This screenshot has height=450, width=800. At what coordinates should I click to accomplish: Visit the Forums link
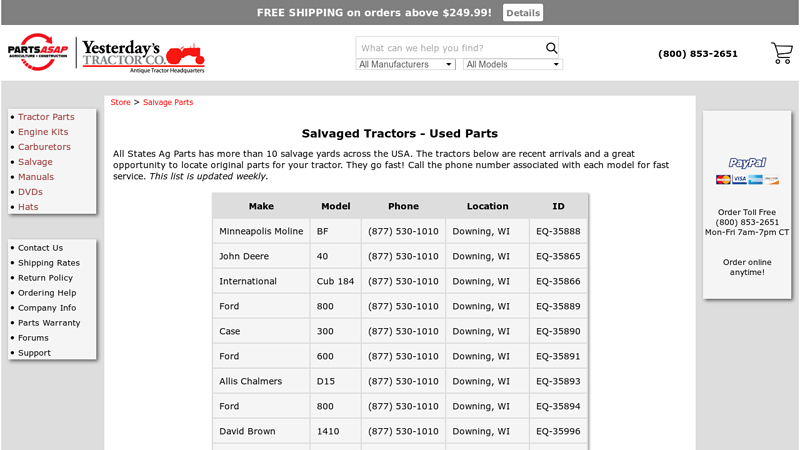(x=33, y=338)
